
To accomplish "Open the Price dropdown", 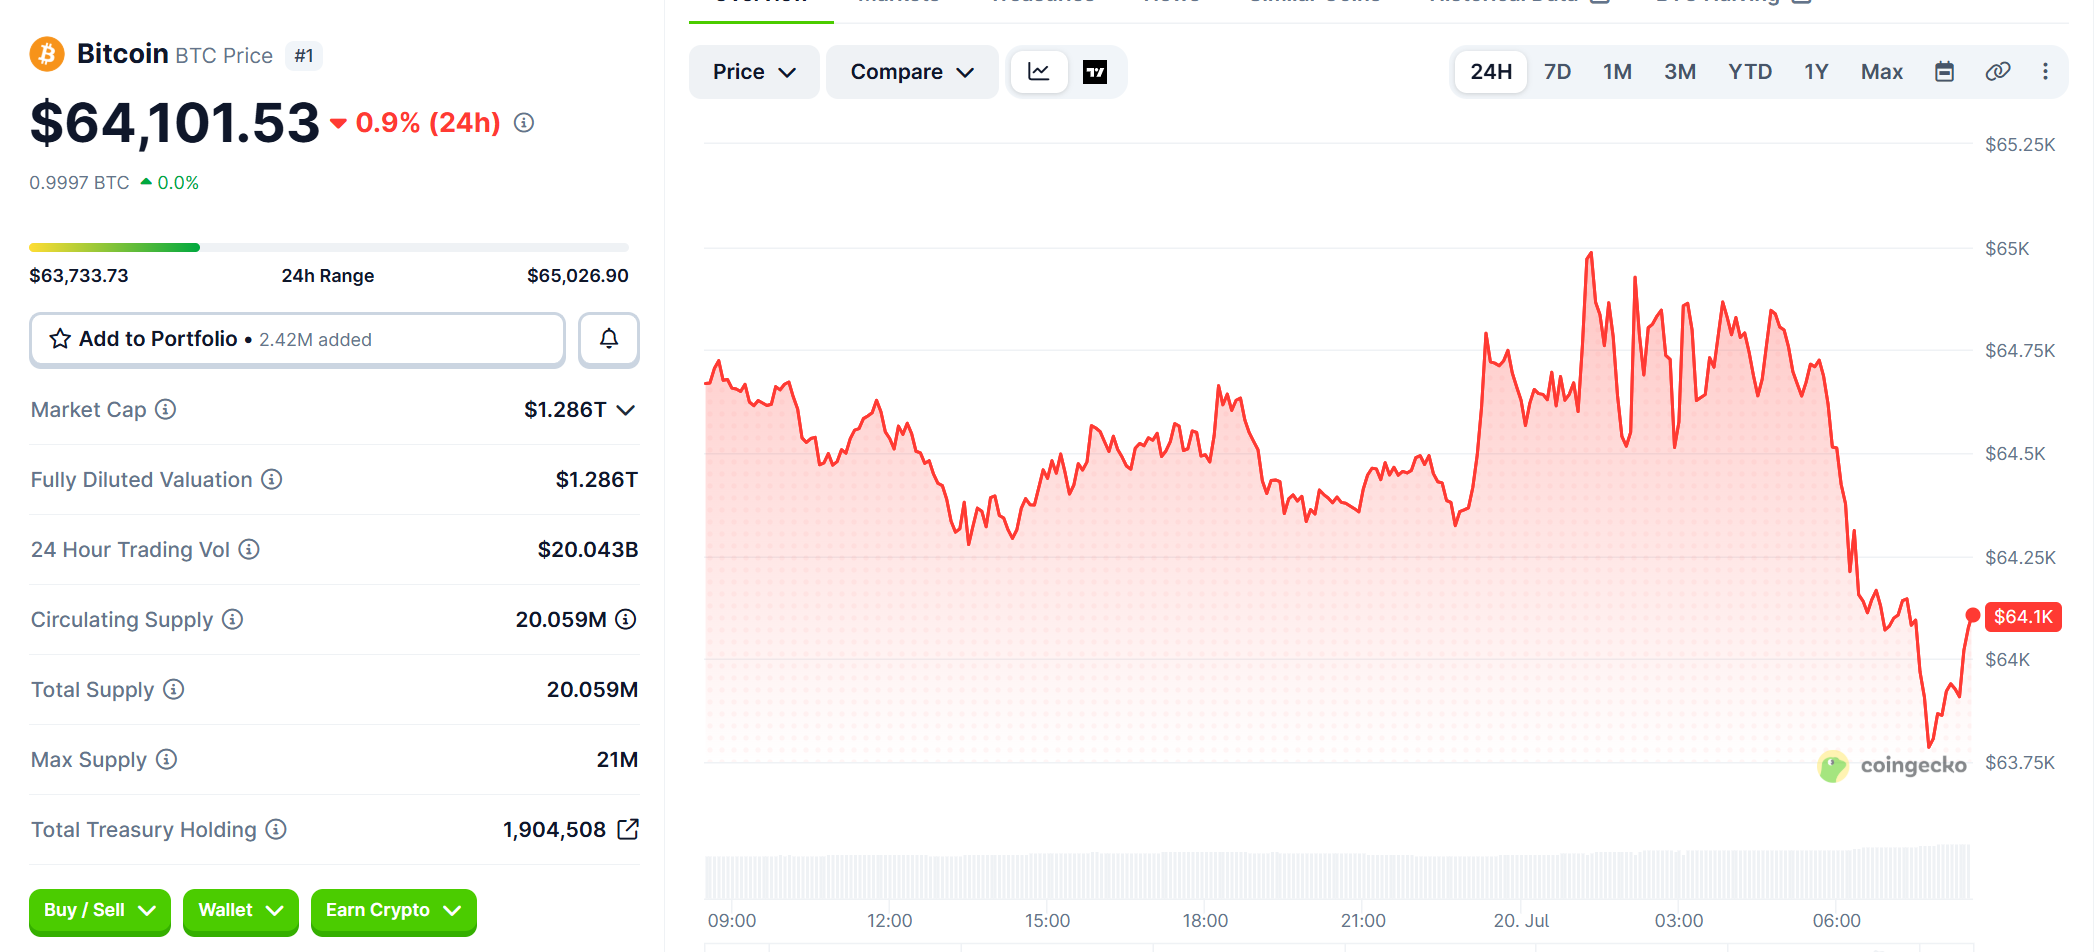I will (754, 72).
